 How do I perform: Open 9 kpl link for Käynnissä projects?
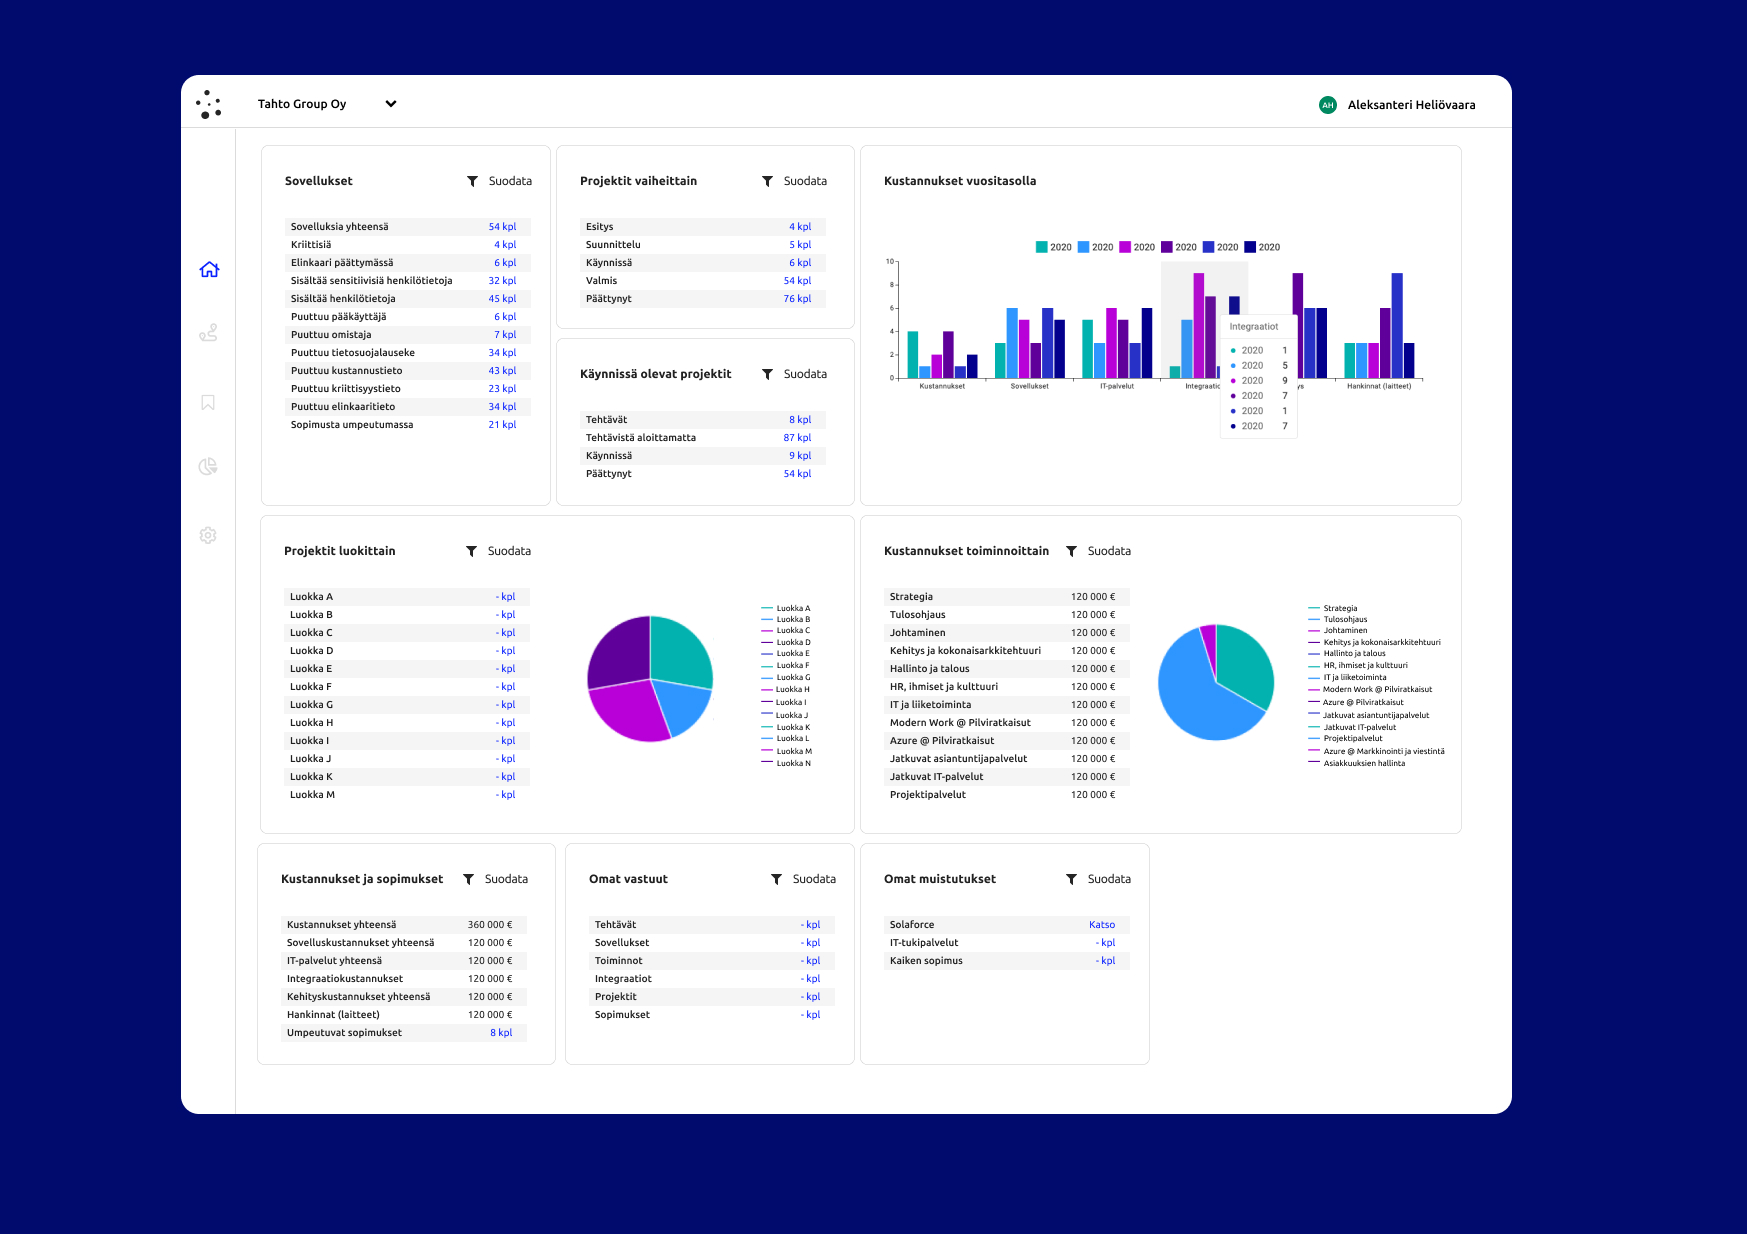tap(800, 456)
